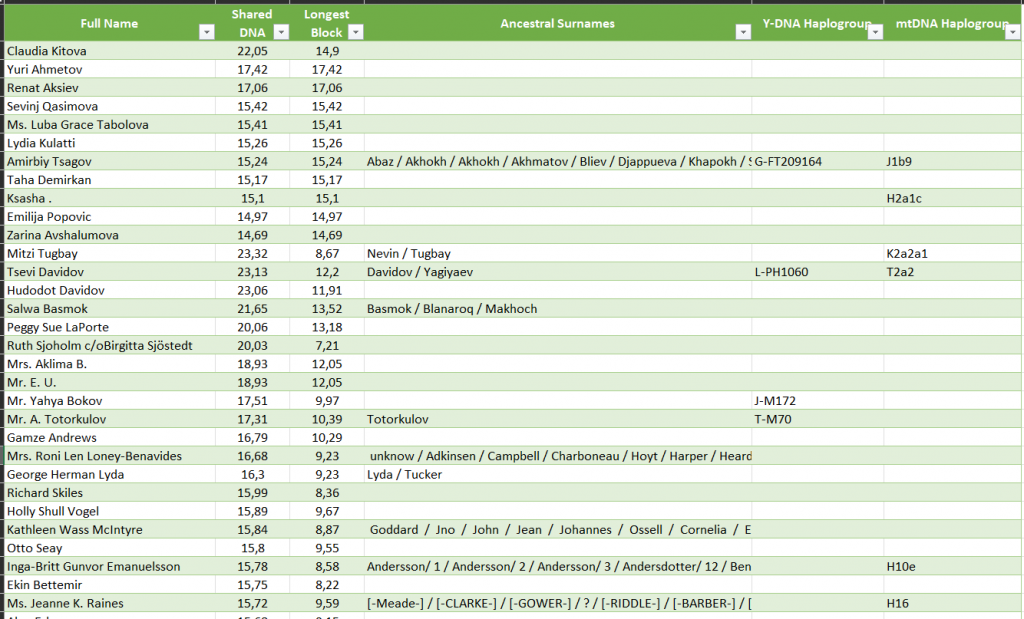This screenshot has width=1024, height=619.
Task: Open the mtDNA Haplogroup filter dropdown
Action: click(x=1014, y=32)
